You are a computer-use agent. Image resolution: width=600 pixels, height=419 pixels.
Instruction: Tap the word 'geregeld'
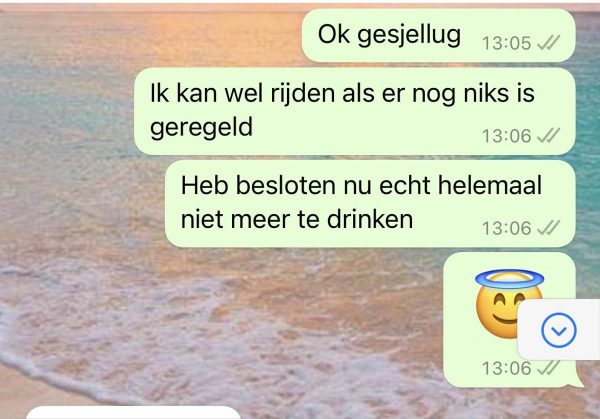tap(201, 128)
